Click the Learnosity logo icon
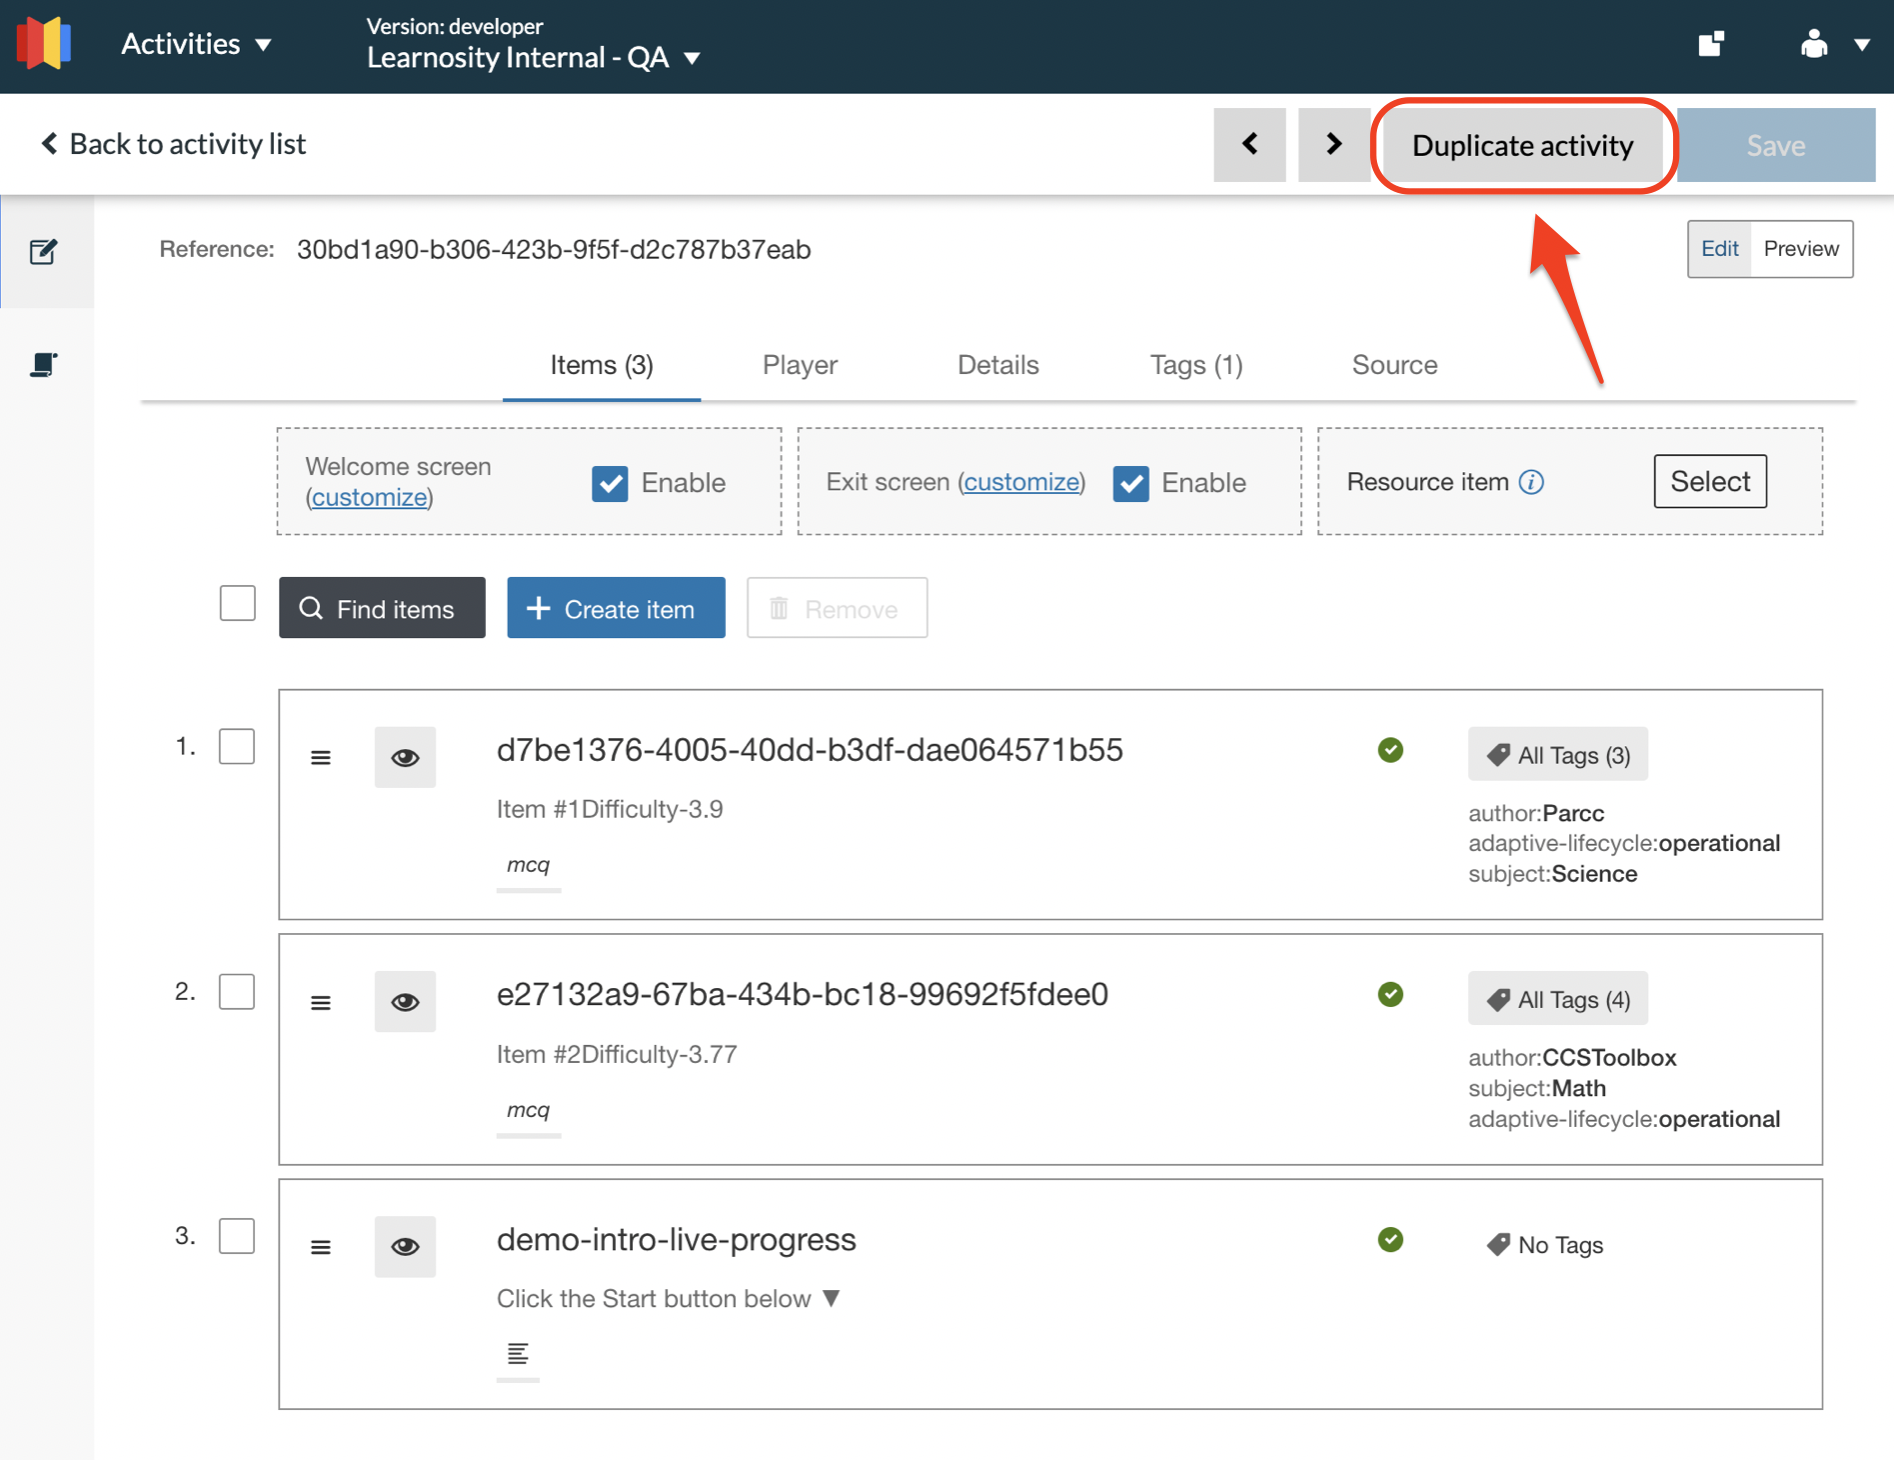Image resolution: width=1894 pixels, height=1460 pixels. tap(44, 43)
